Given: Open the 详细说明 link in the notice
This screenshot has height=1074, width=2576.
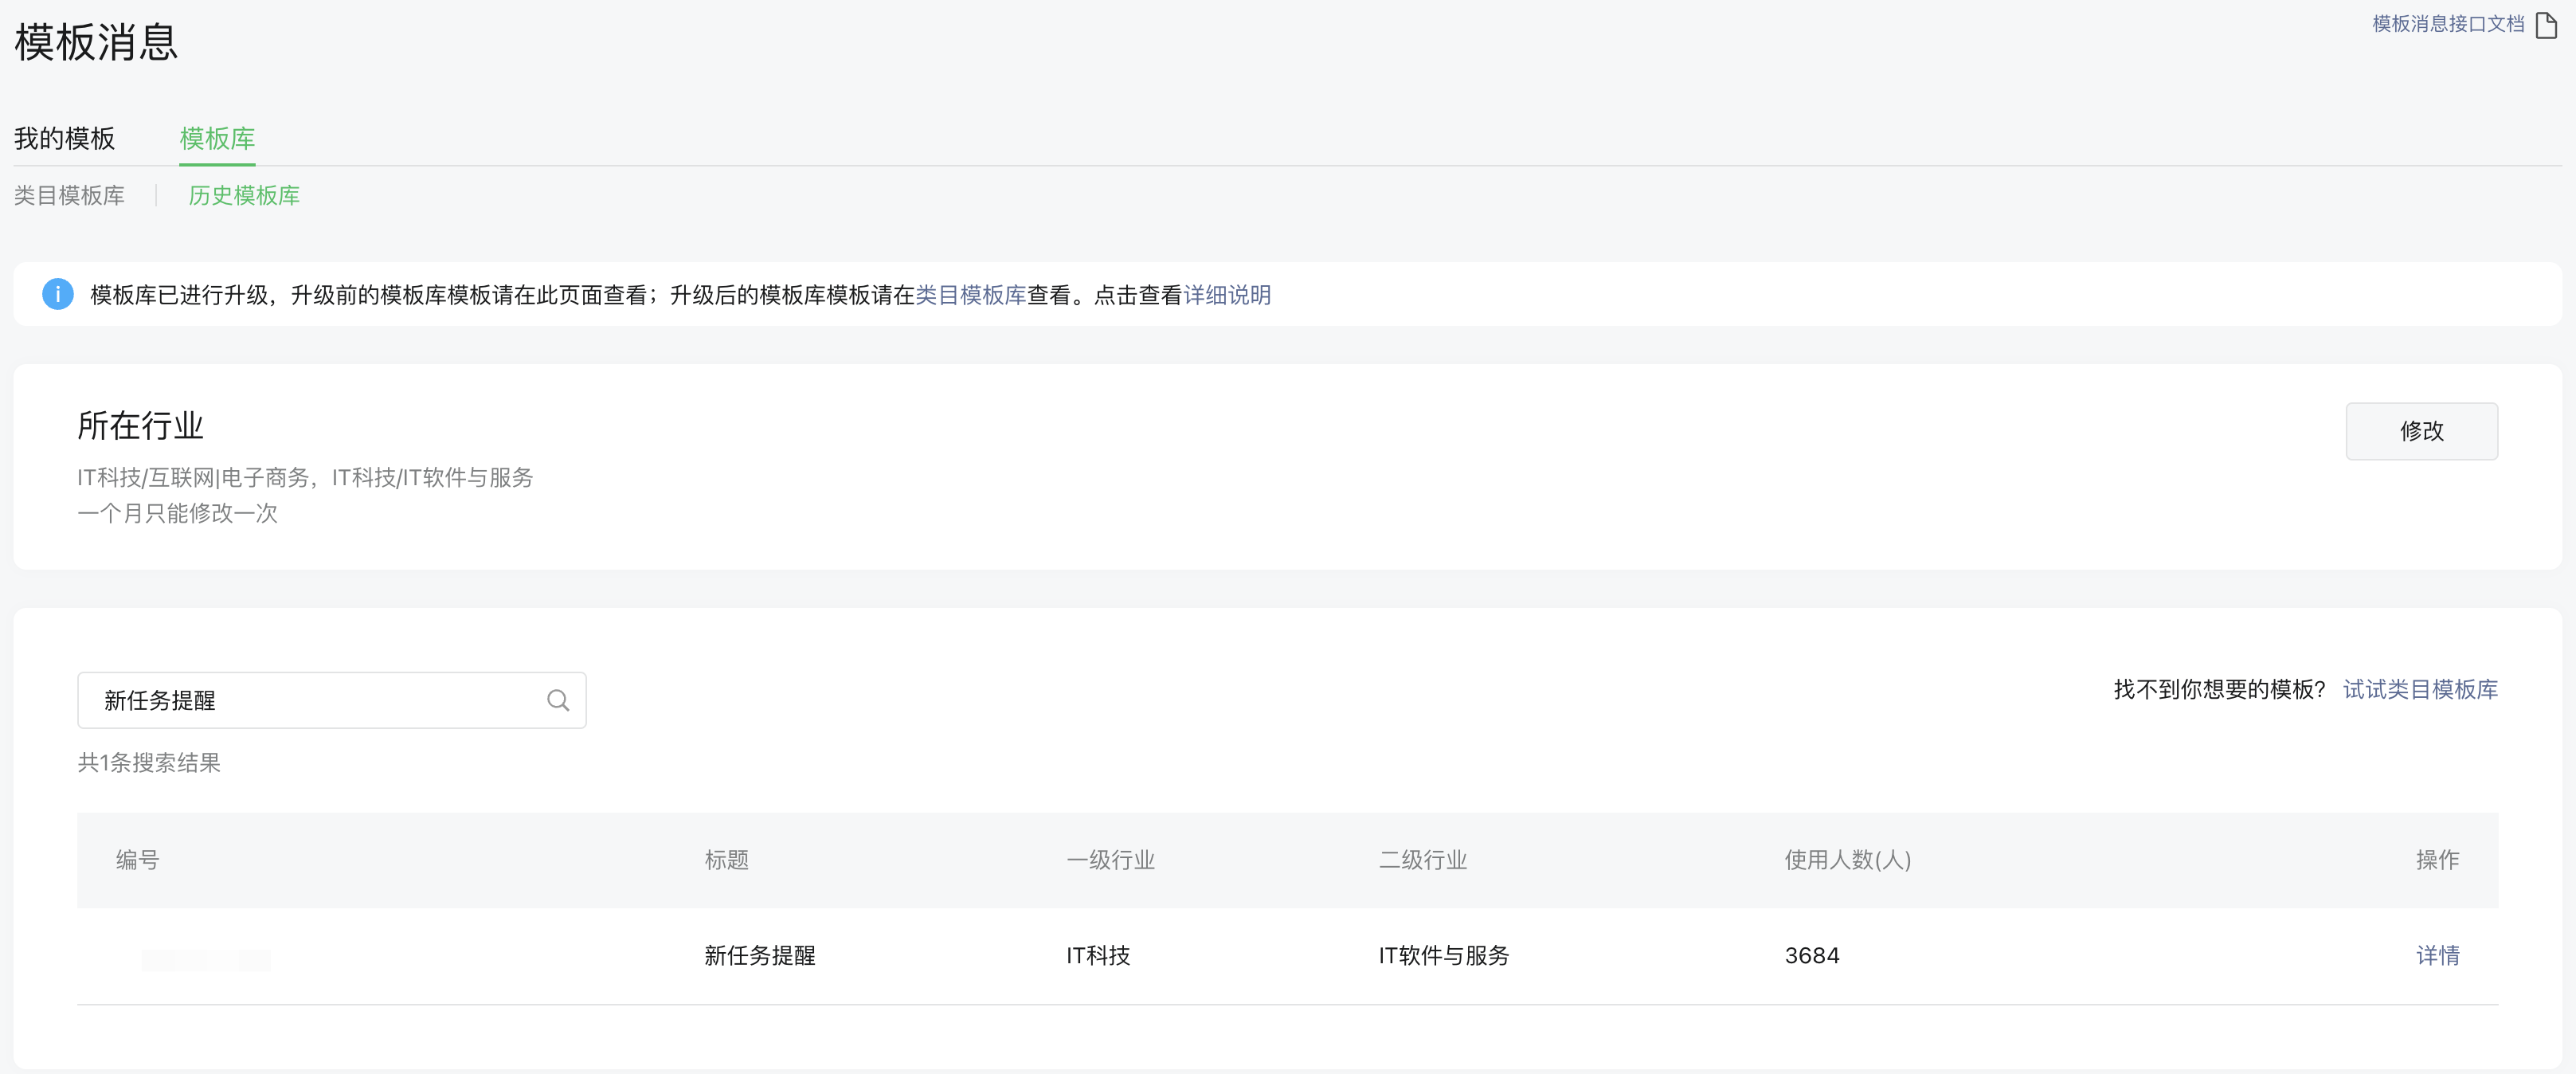Looking at the screenshot, I should [1227, 295].
